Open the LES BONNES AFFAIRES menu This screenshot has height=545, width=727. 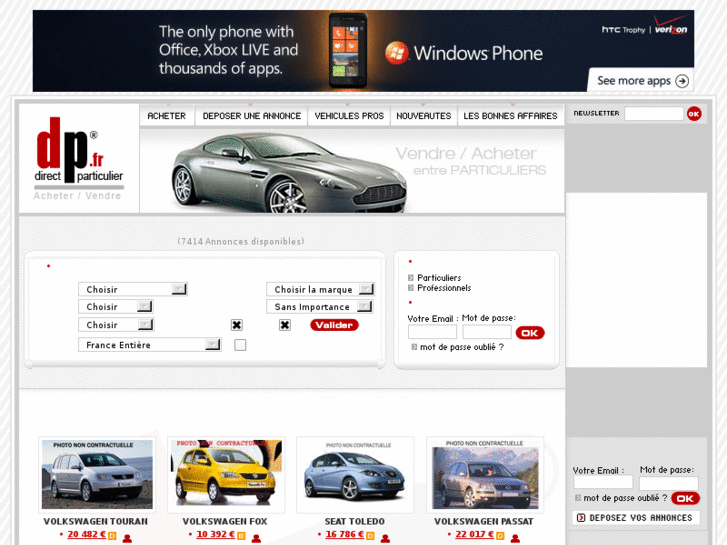[510, 116]
